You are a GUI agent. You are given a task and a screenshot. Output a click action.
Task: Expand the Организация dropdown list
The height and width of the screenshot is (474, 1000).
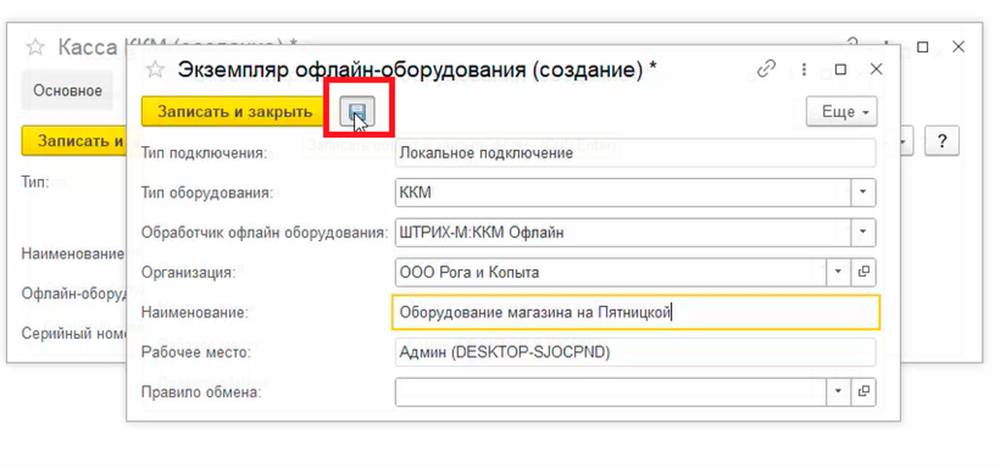coord(839,272)
